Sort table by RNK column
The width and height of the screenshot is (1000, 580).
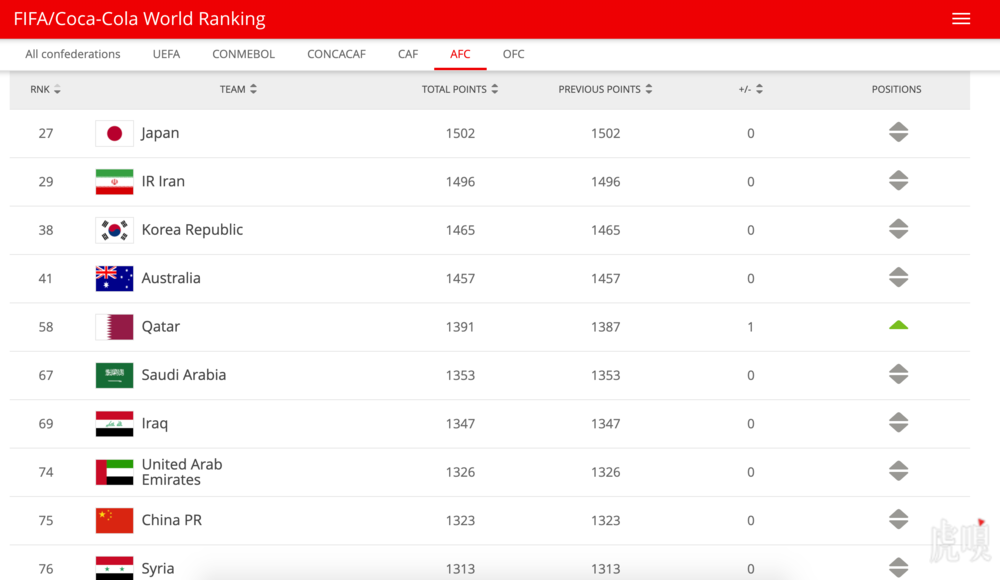[45, 89]
